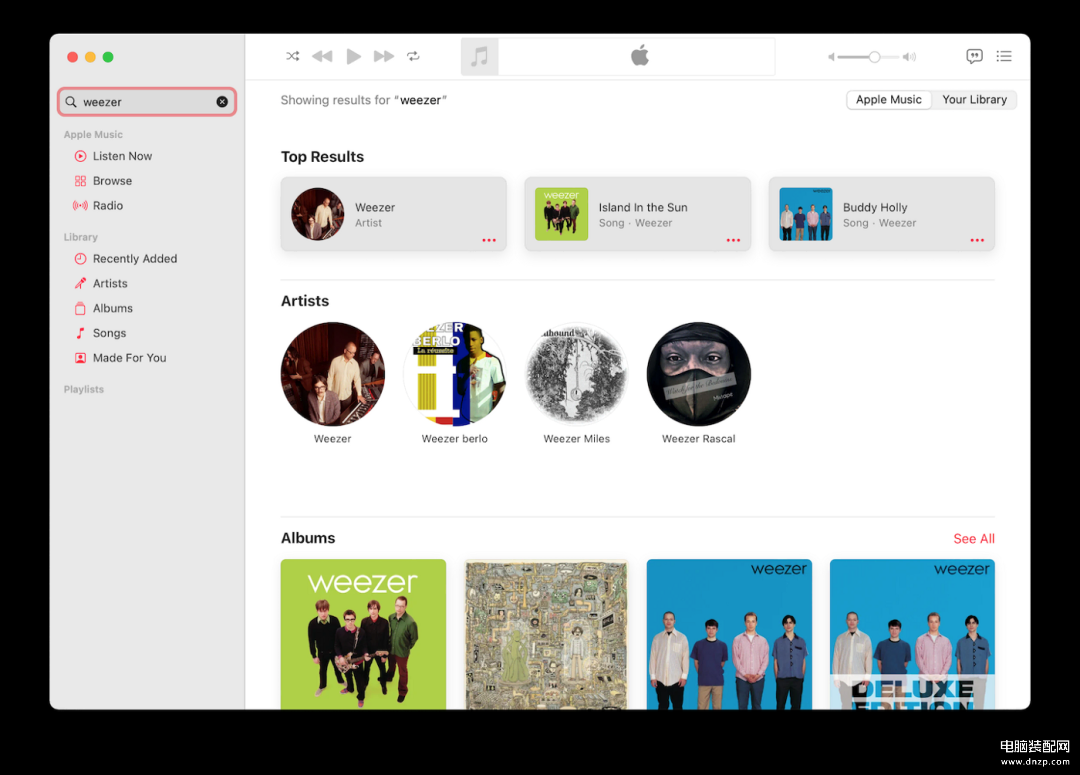Adjust the volume slider knob

tap(874, 57)
